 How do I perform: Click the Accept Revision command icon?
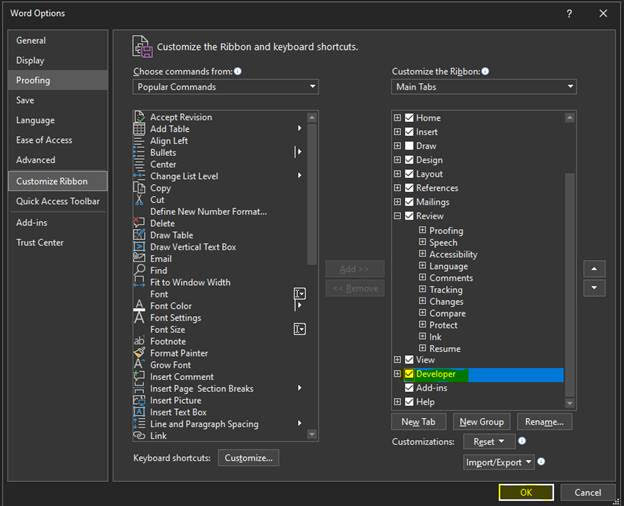point(139,117)
